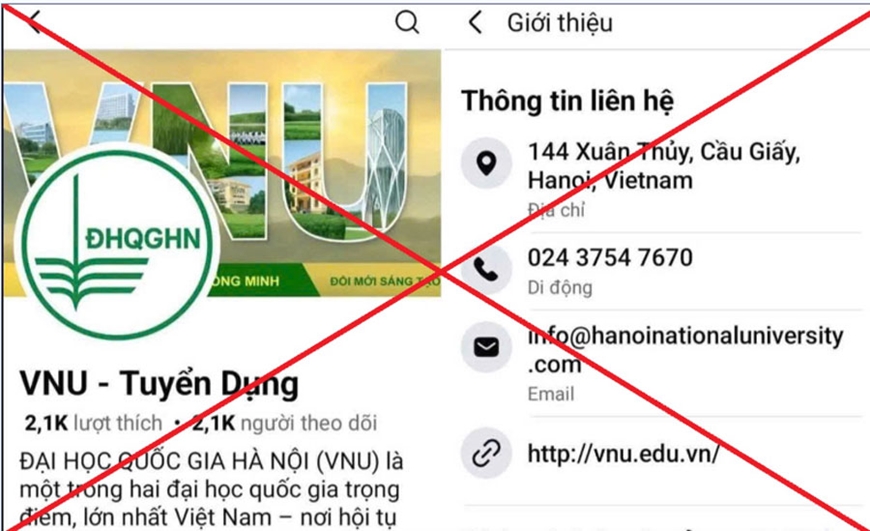Open the http://vnu.edu.vn/ link
The height and width of the screenshot is (531, 870).
[623, 454]
